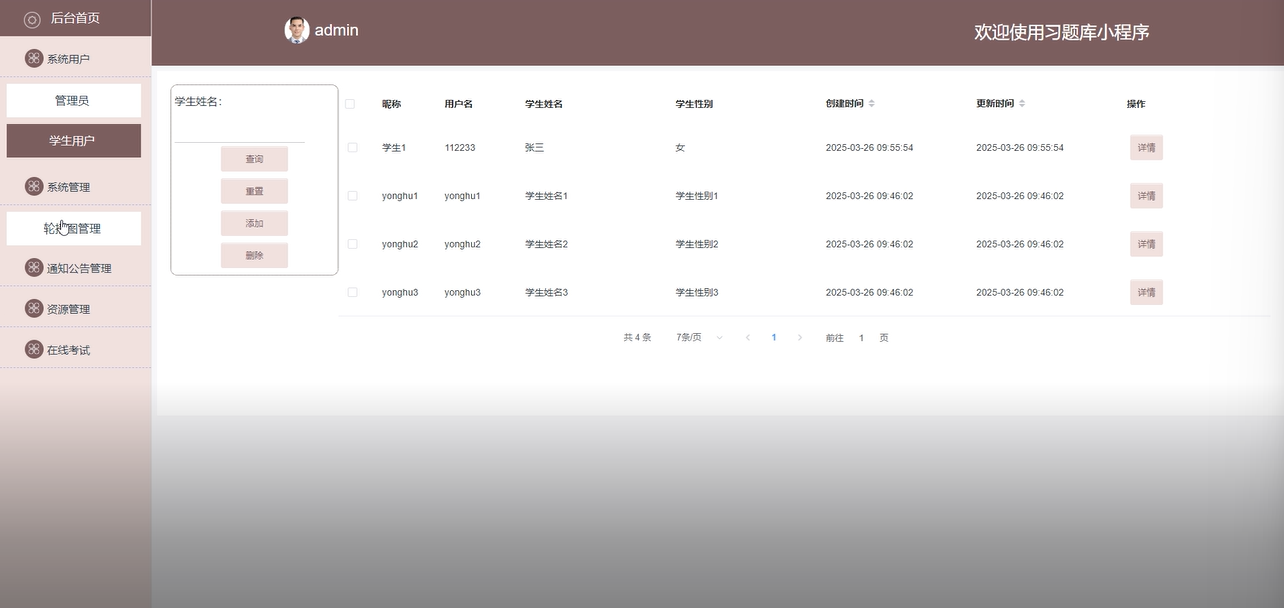Image resolution: width=1284 pixels, height=608 pixels.
Task: Expand the 通知公告管理 menu group
Action: coord(75,267)
